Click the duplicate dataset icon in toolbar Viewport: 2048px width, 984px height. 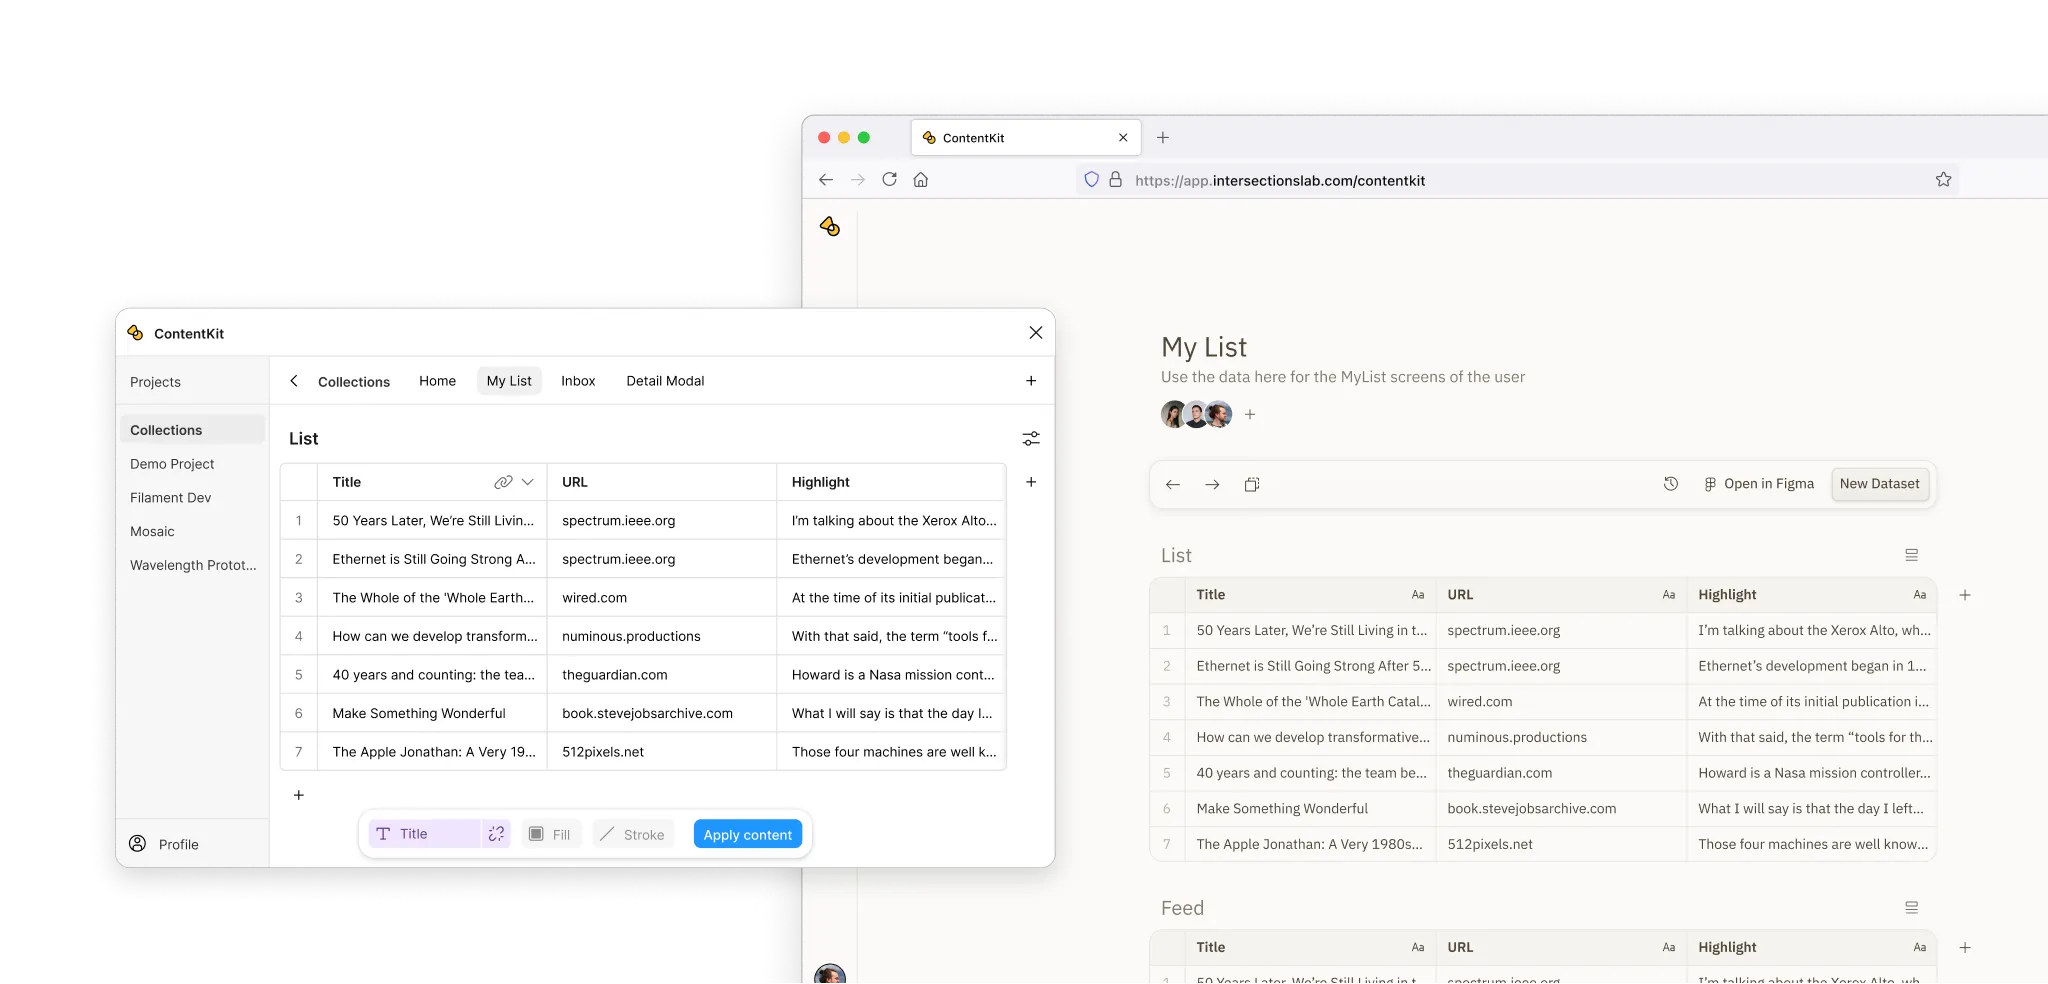click(x=1251, y=484)
